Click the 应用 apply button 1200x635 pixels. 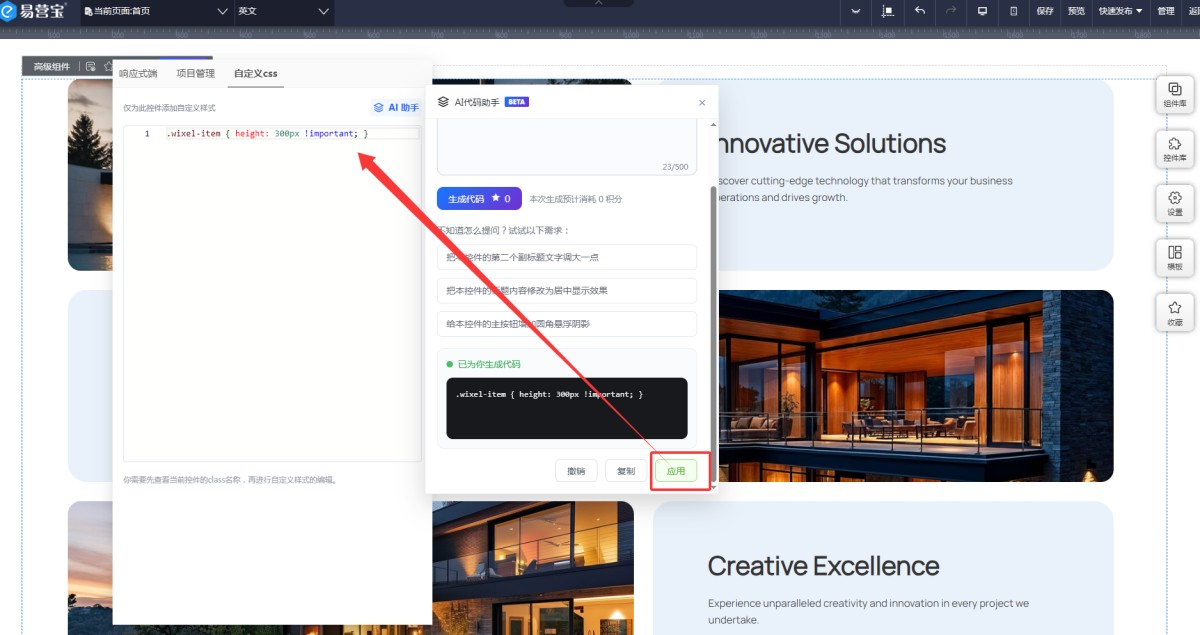pyautogui.click(x=676, y=471)
